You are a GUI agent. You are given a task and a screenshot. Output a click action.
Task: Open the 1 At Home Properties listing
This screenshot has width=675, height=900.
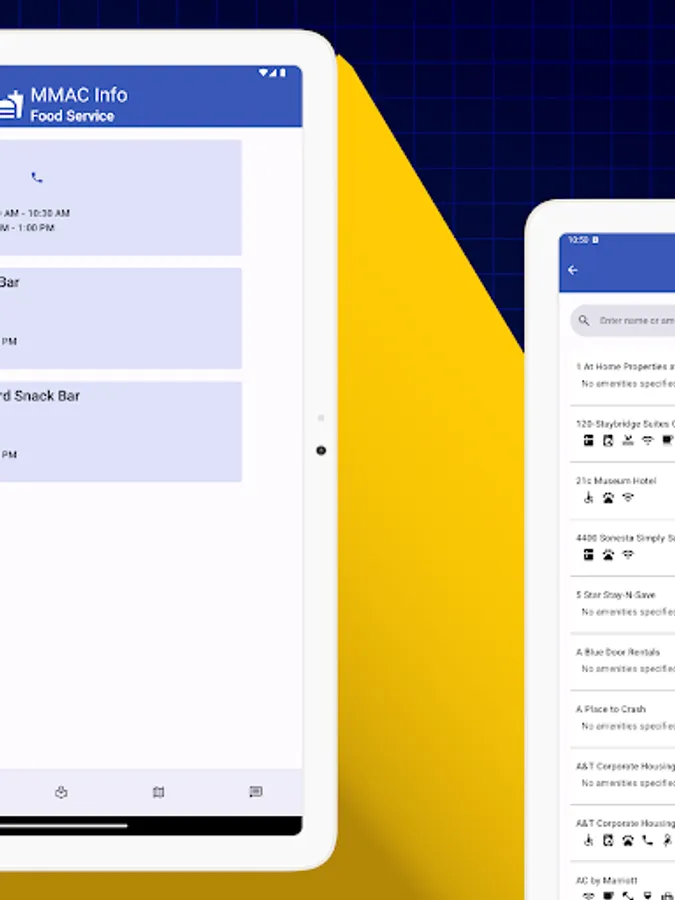click(x=623, y=375)
